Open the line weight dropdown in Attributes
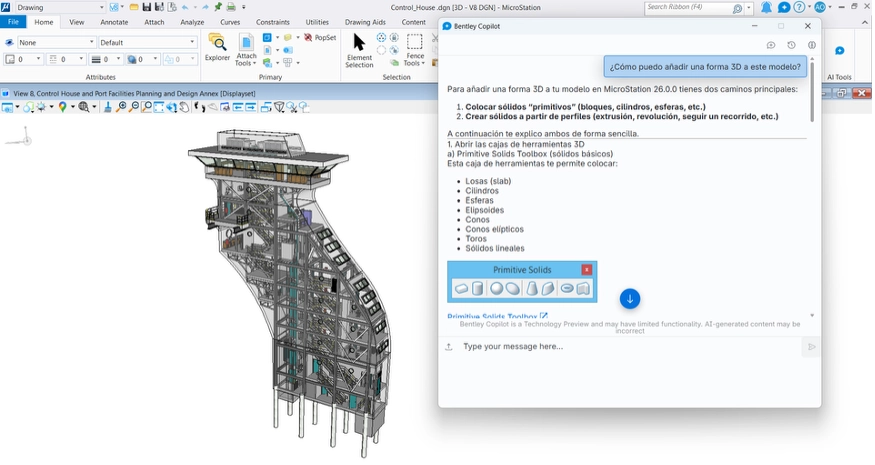 click(x=105, y=59)
